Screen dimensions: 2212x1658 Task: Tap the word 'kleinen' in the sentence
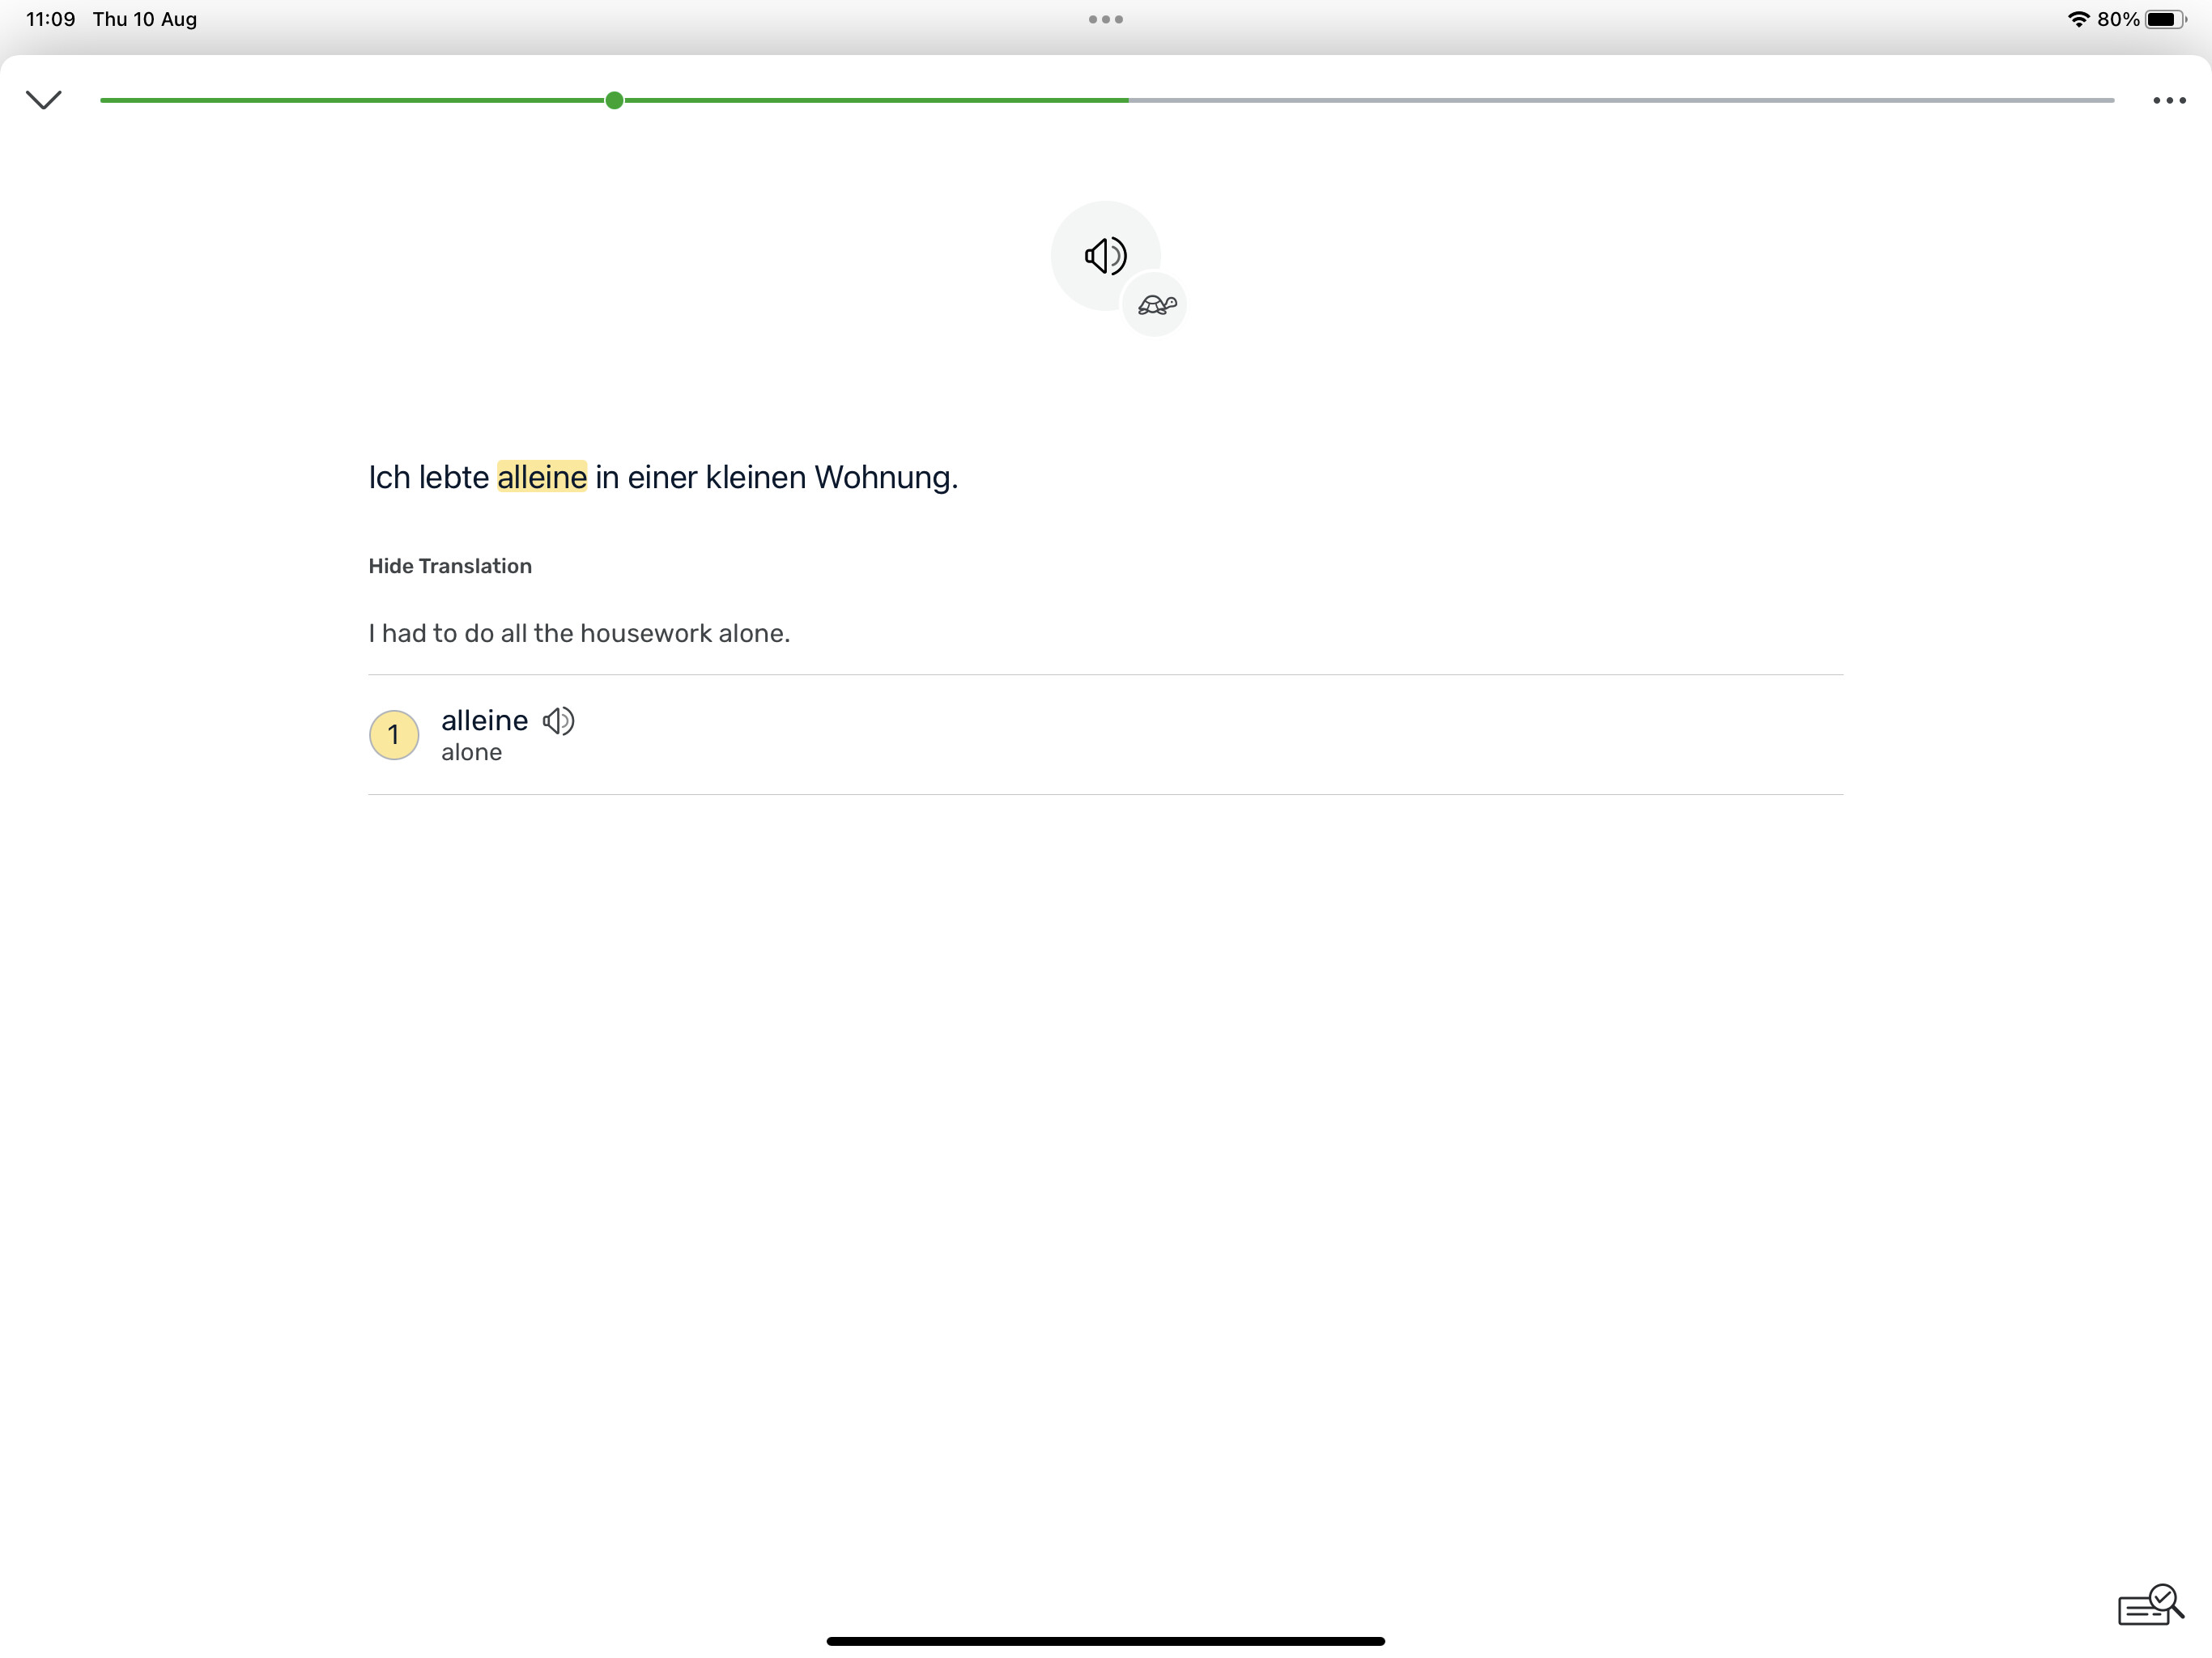pos(755,477)
